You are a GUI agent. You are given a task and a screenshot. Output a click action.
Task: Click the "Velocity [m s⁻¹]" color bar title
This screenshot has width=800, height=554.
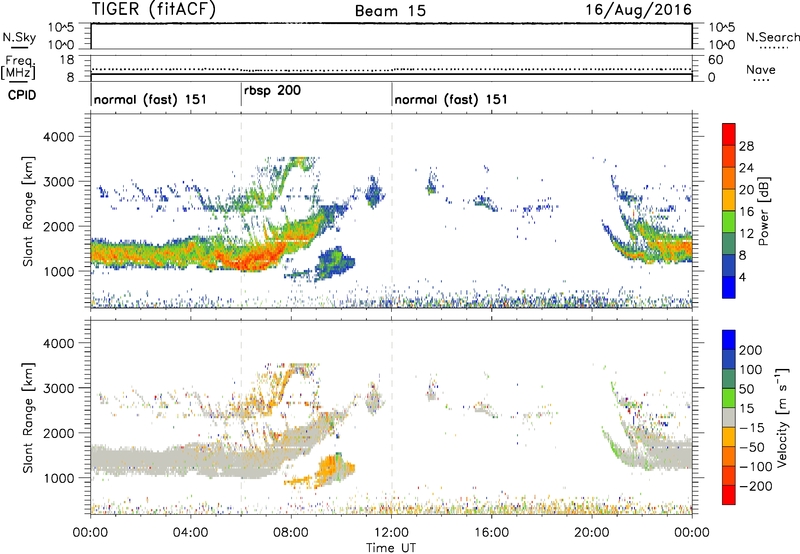(x=782, y=417)
